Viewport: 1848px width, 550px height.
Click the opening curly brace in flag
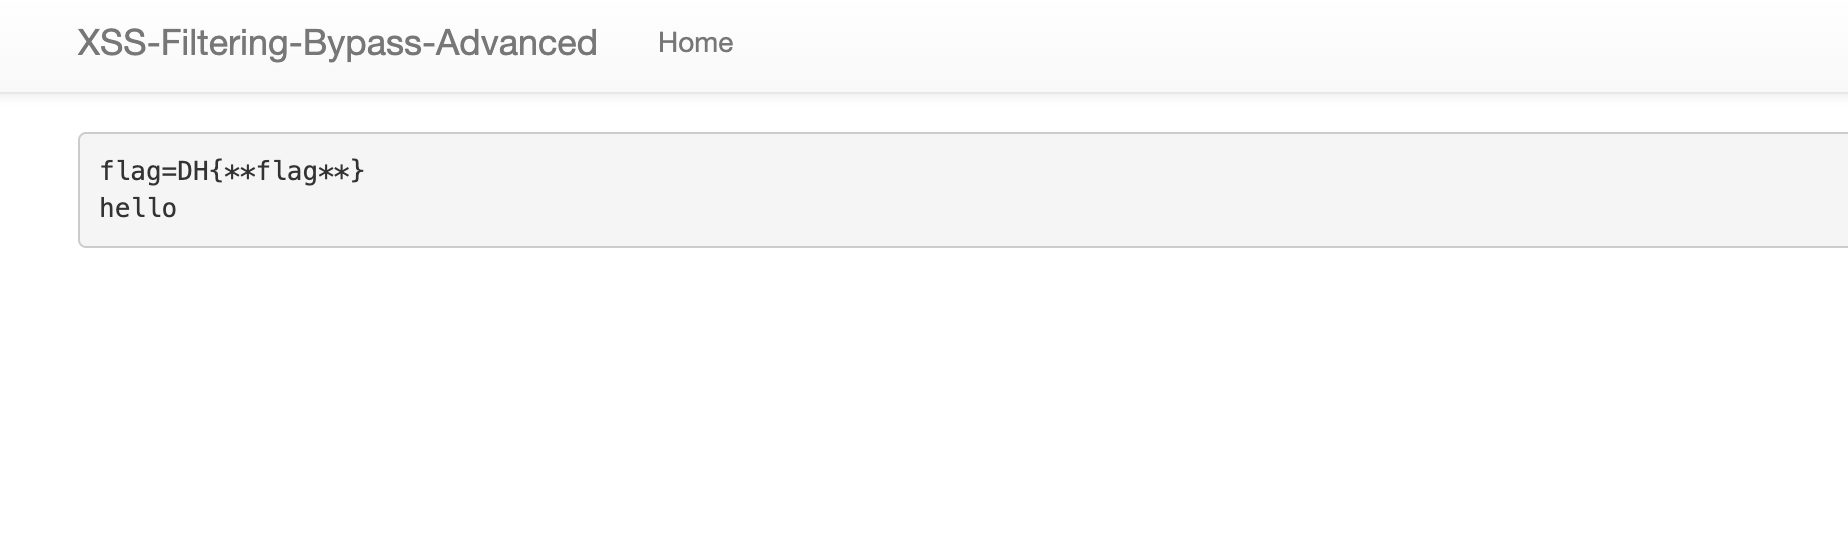click(216, 171)
